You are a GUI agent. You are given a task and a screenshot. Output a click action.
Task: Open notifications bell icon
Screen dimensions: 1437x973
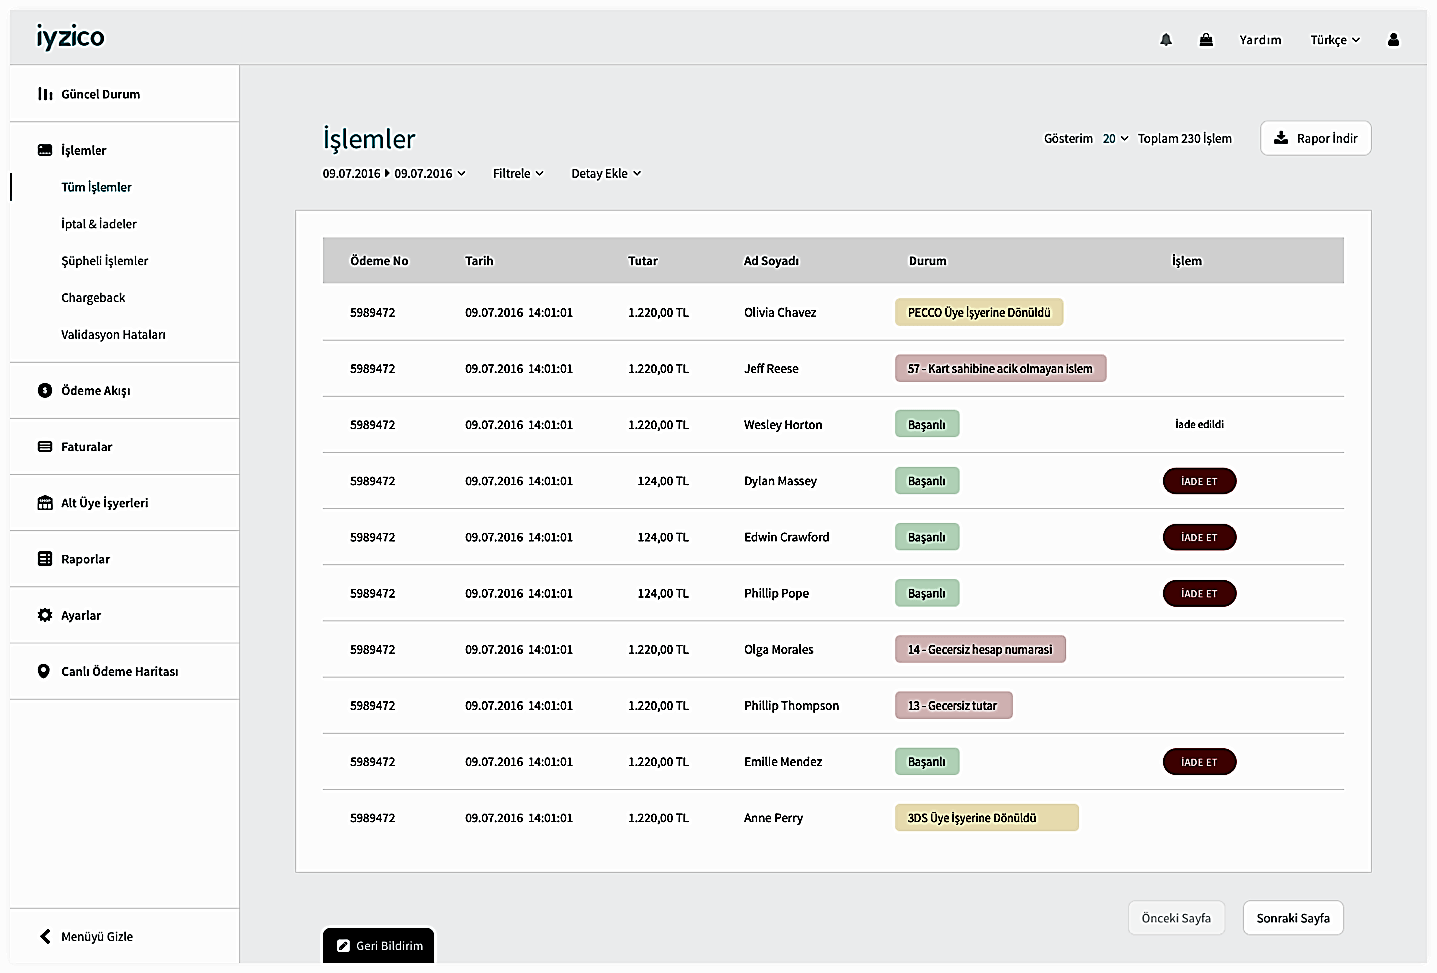click(x=1166, y=40)
